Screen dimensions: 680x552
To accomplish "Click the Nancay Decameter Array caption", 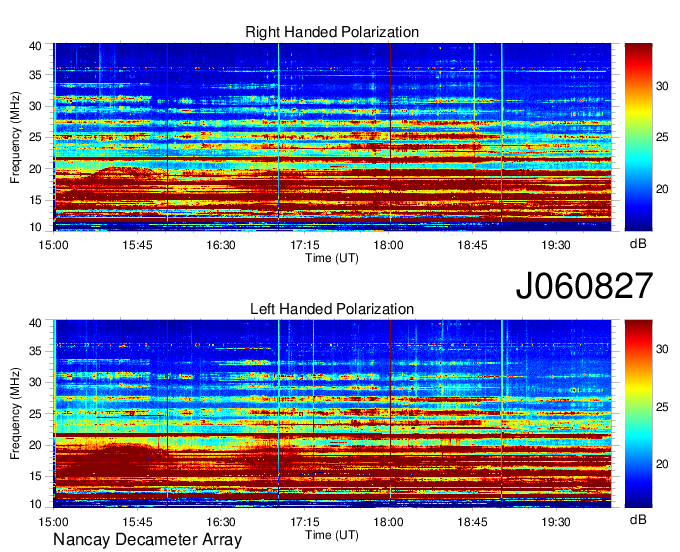I will 147,540.
